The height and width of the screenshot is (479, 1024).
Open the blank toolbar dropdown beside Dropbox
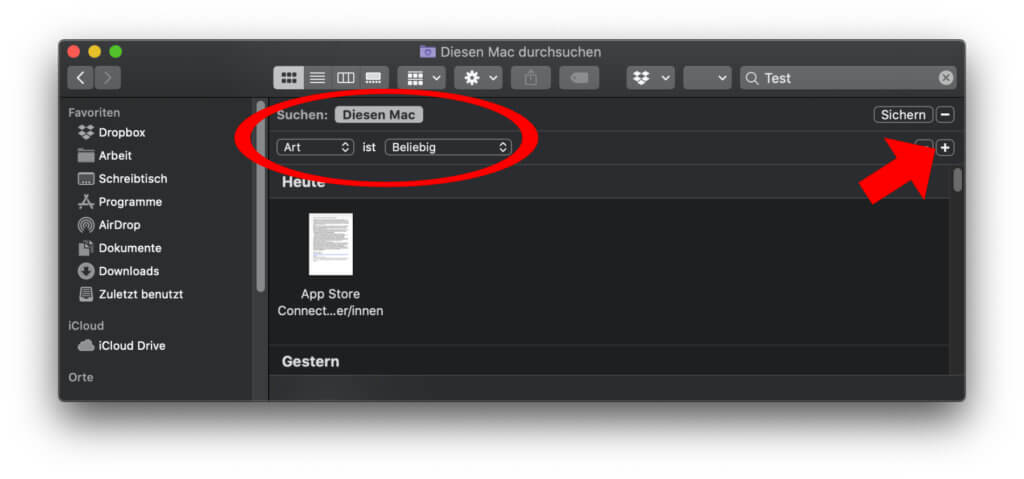[x=707, y=78]
